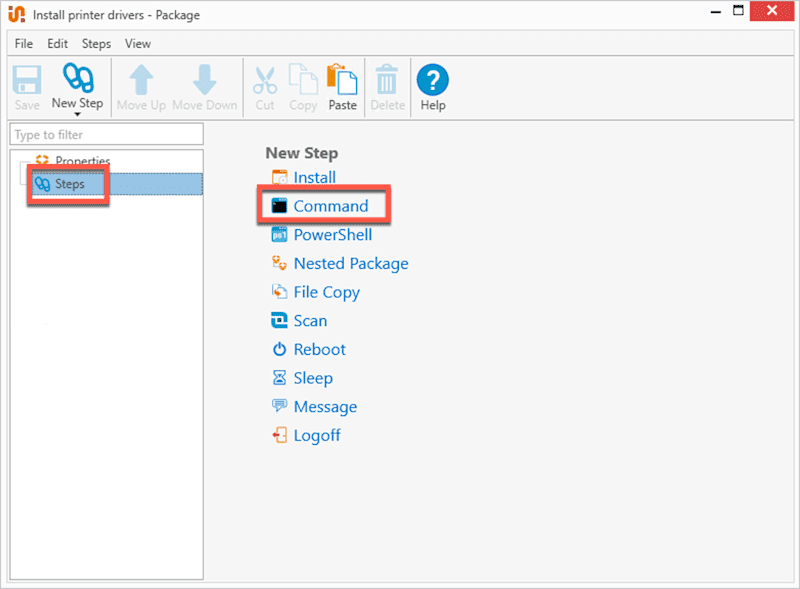Add a File Copy step link

point(327,292)
